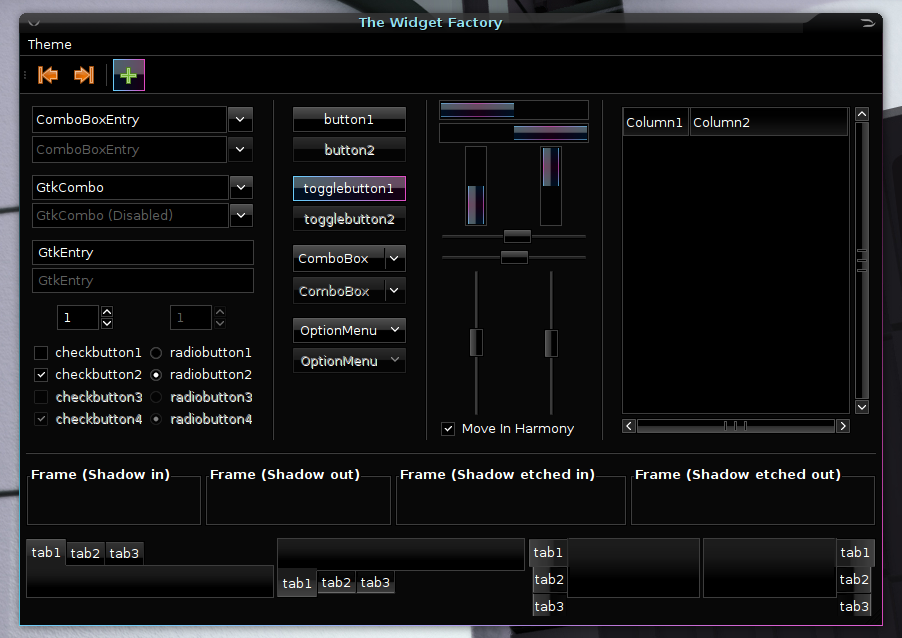Select tab2 in the bottom-tabs notebook

[336, 583]
